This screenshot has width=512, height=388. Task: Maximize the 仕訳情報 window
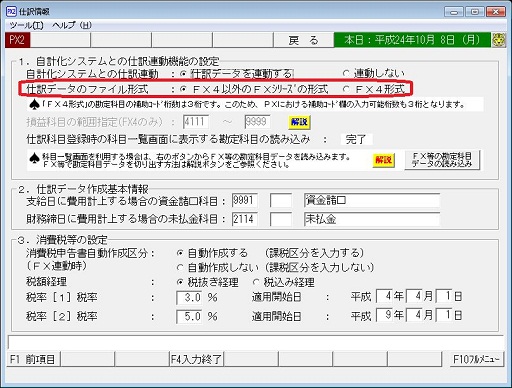475,12
